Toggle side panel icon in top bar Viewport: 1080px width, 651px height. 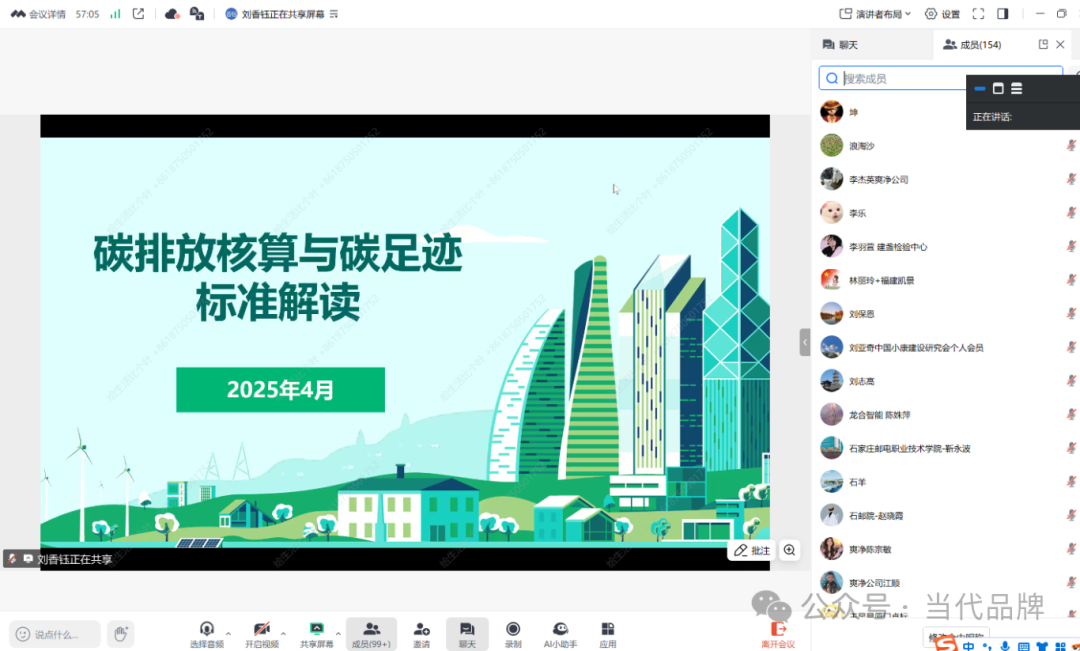click(1003, 14)
